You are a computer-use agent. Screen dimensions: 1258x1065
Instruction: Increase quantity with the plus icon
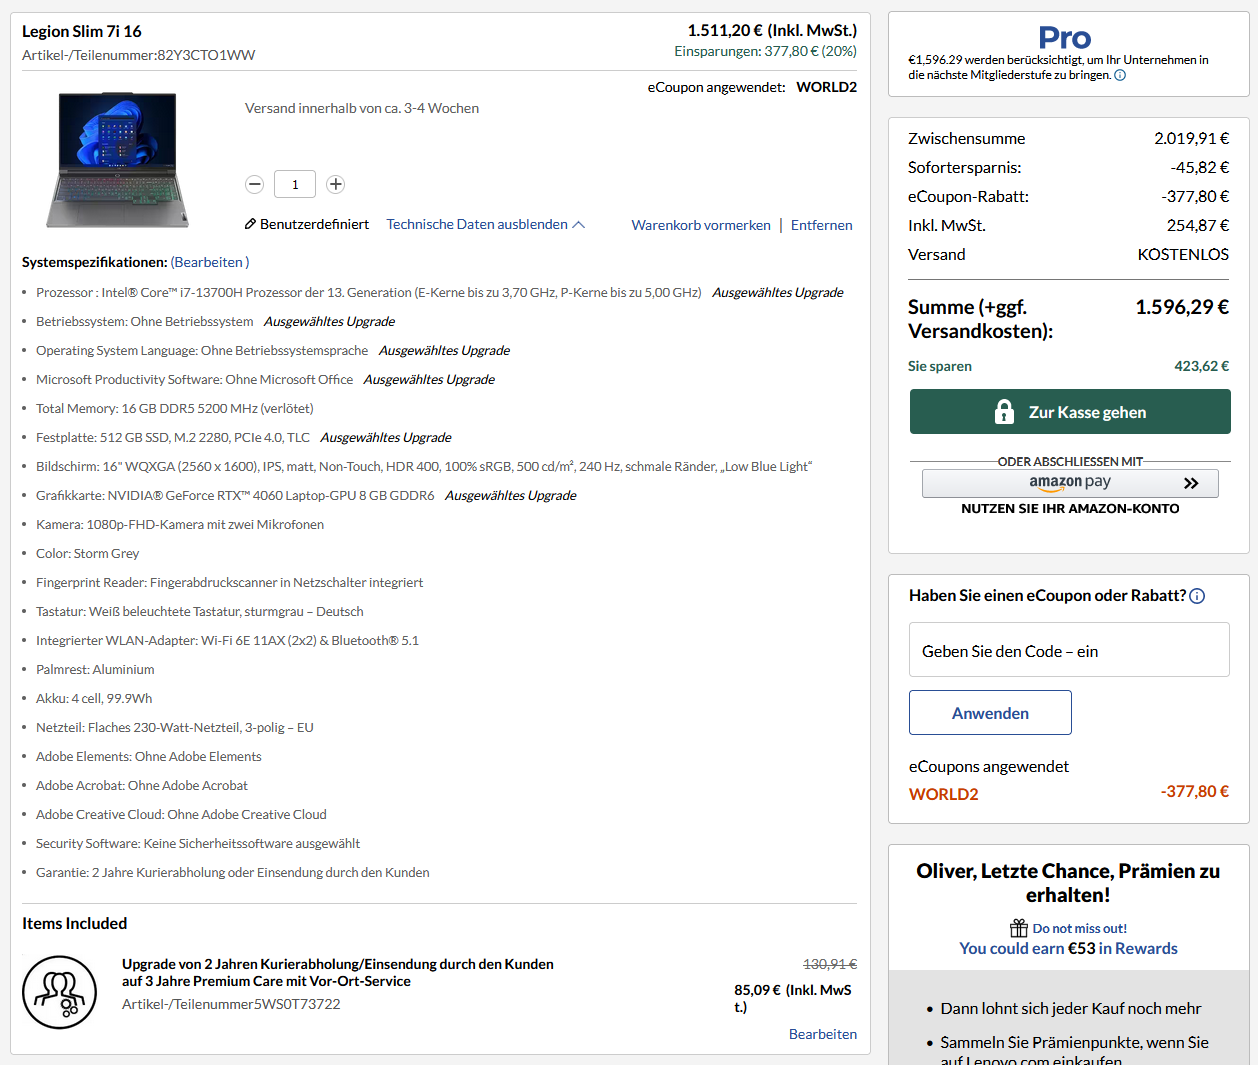tap(336, 184)
